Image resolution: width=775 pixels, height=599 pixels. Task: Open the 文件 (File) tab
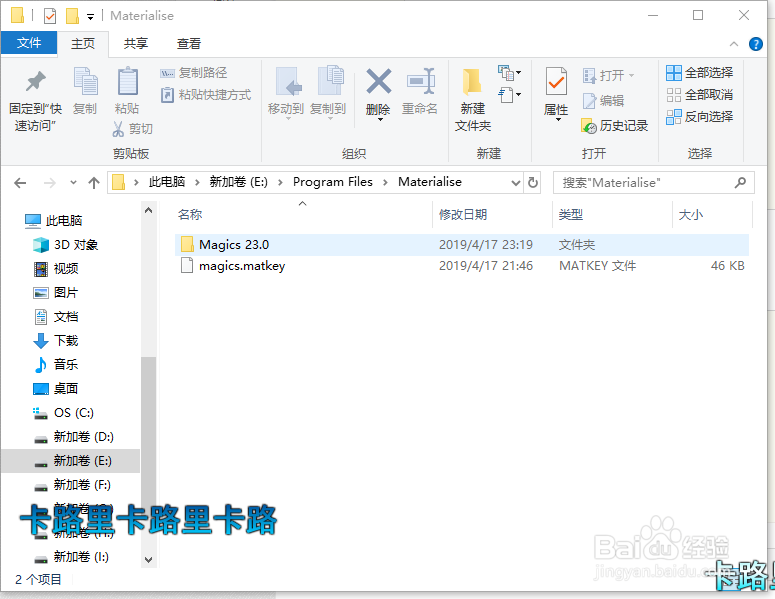tap(29, 43)
